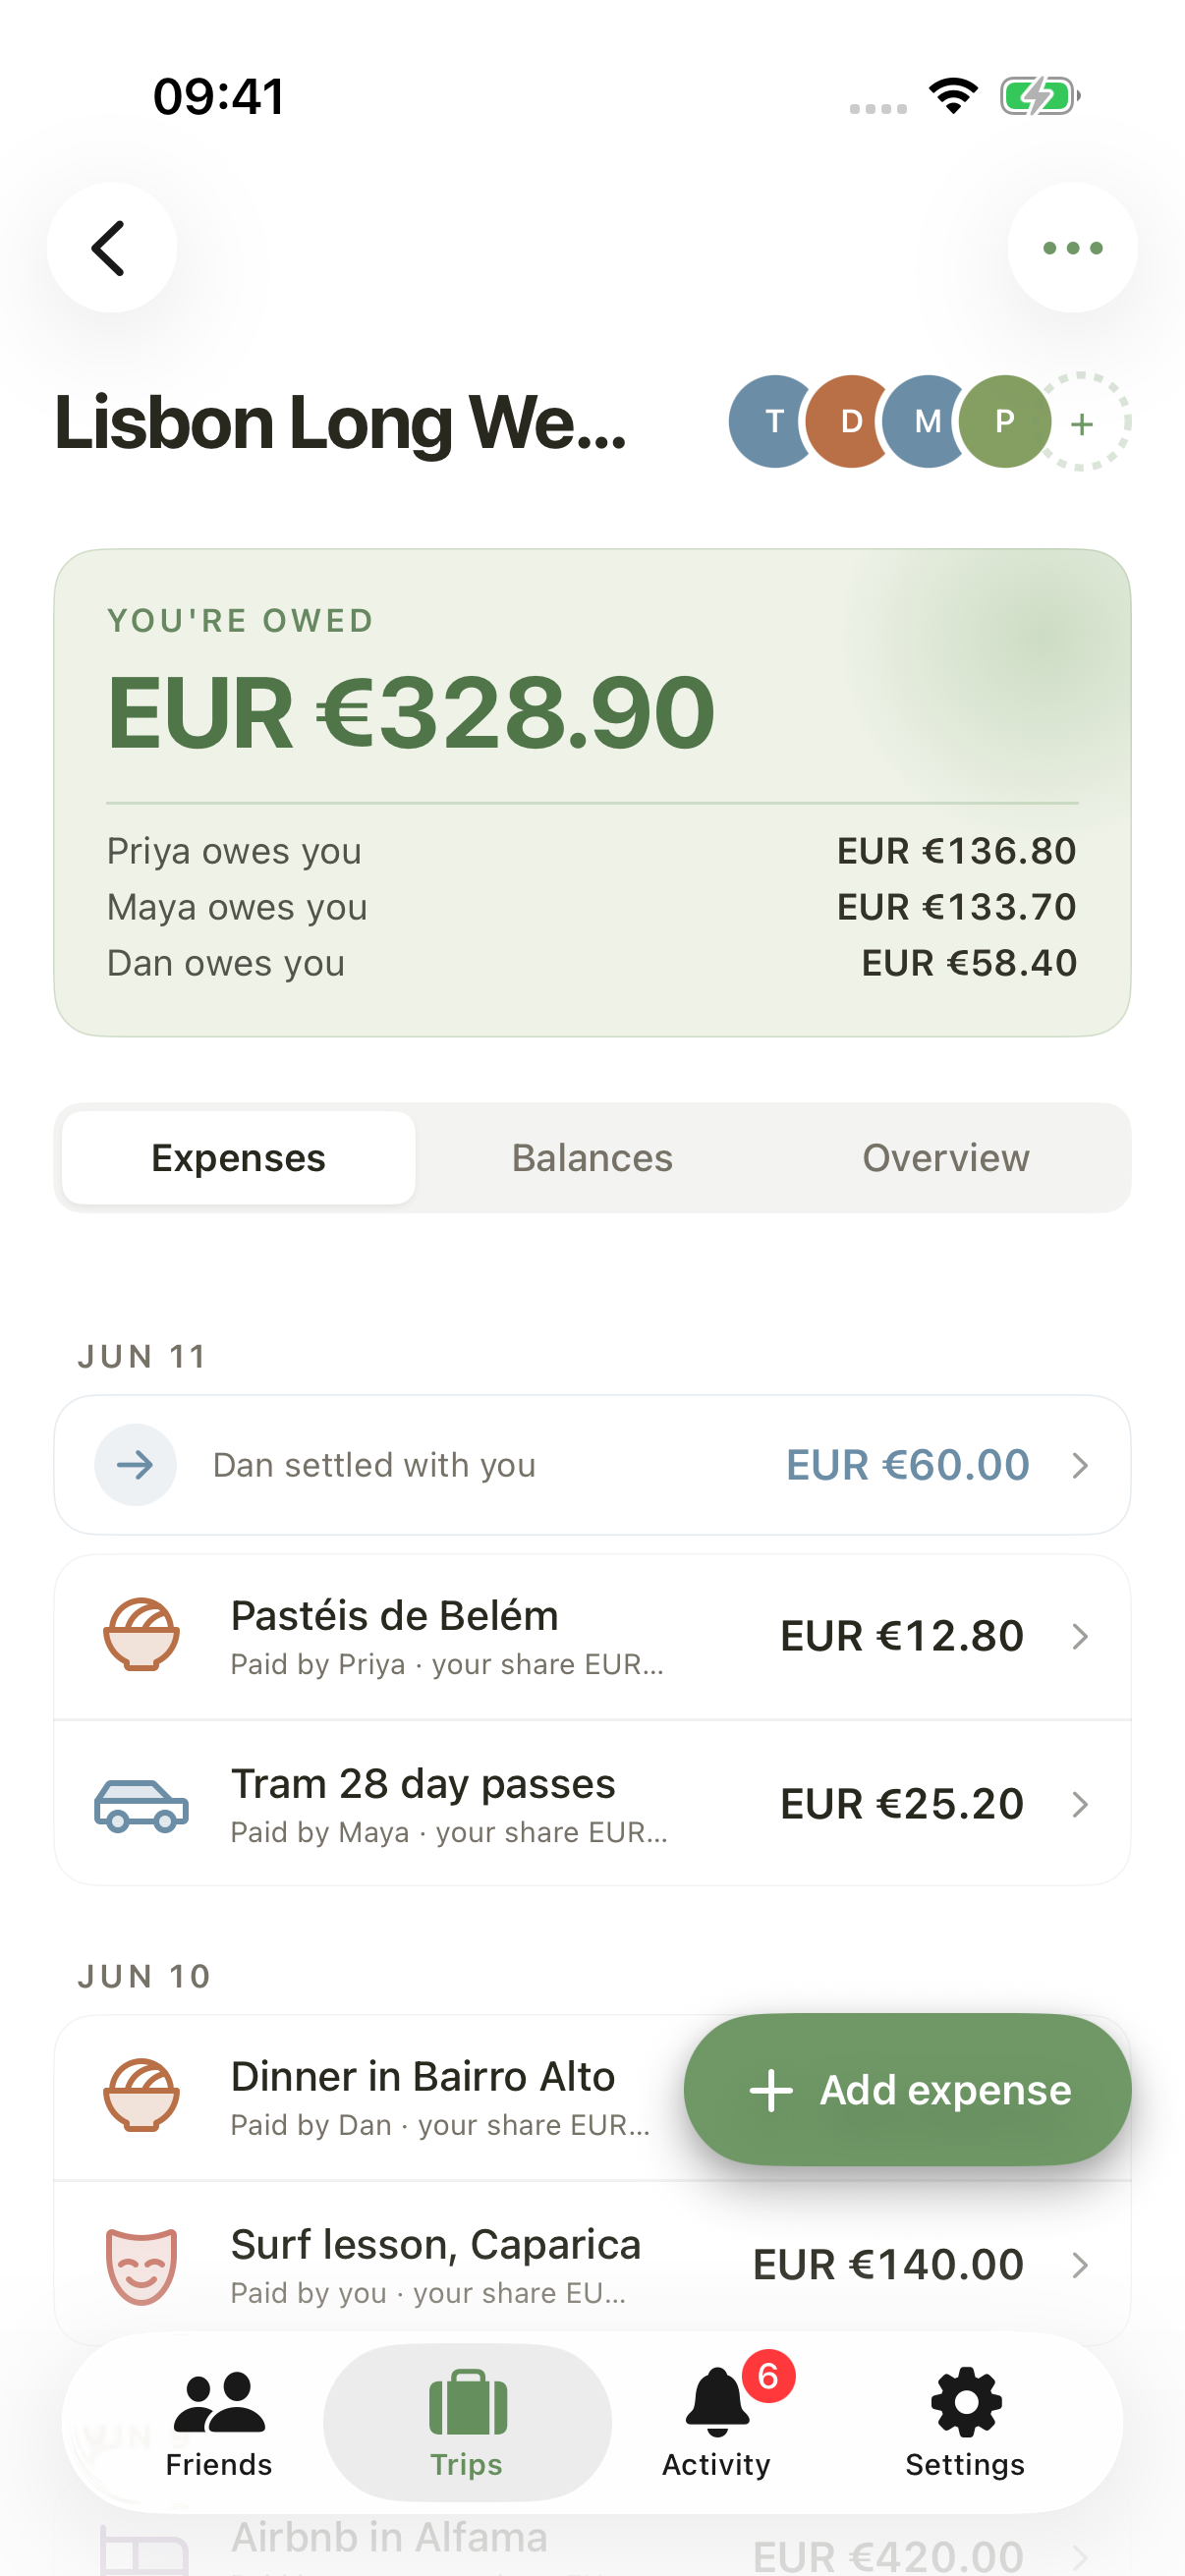Tap the Priya owes you row

point(592,851)
